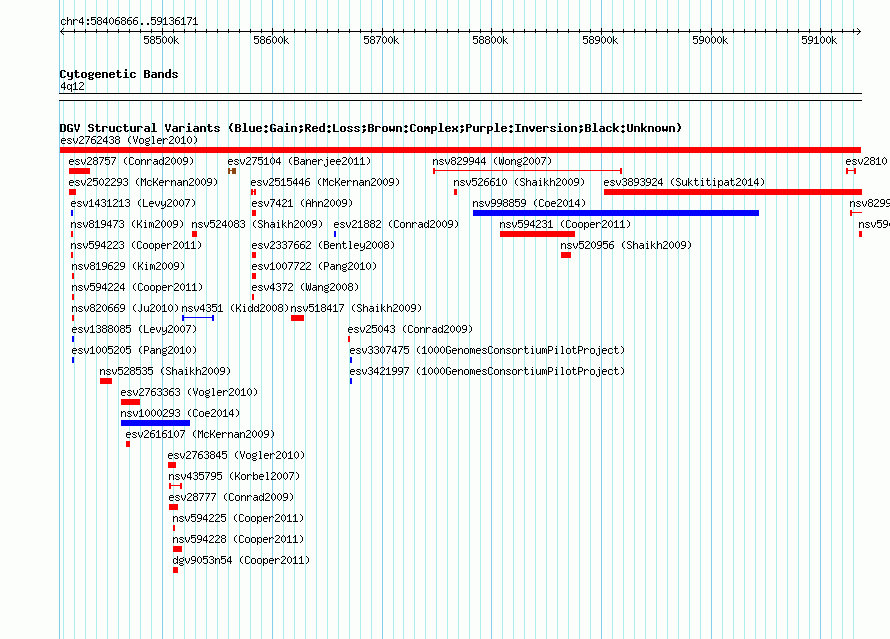Viewport: 890px width, 639px height.
Task: Select the blue nsv1000293 gain bar
Action: click(x=156, y=423)
